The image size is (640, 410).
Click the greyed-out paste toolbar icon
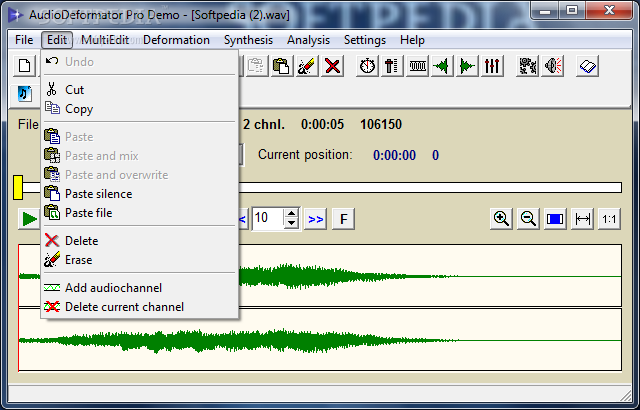coord(256,66)
